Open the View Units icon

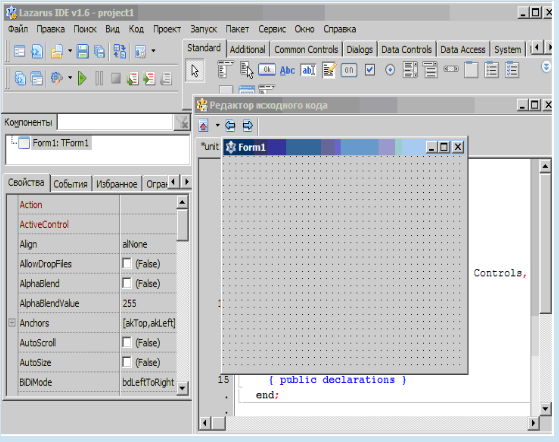[20, 78]
